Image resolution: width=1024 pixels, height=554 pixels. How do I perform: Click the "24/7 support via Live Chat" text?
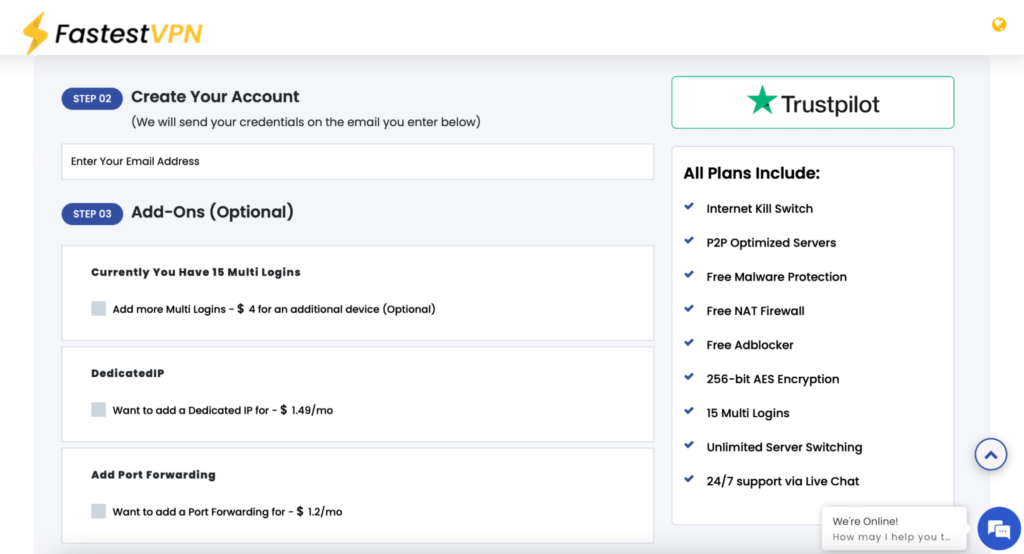[782, 481]
